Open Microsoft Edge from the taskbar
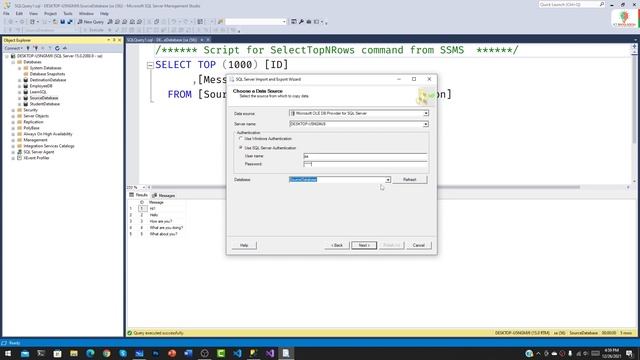 90,353
